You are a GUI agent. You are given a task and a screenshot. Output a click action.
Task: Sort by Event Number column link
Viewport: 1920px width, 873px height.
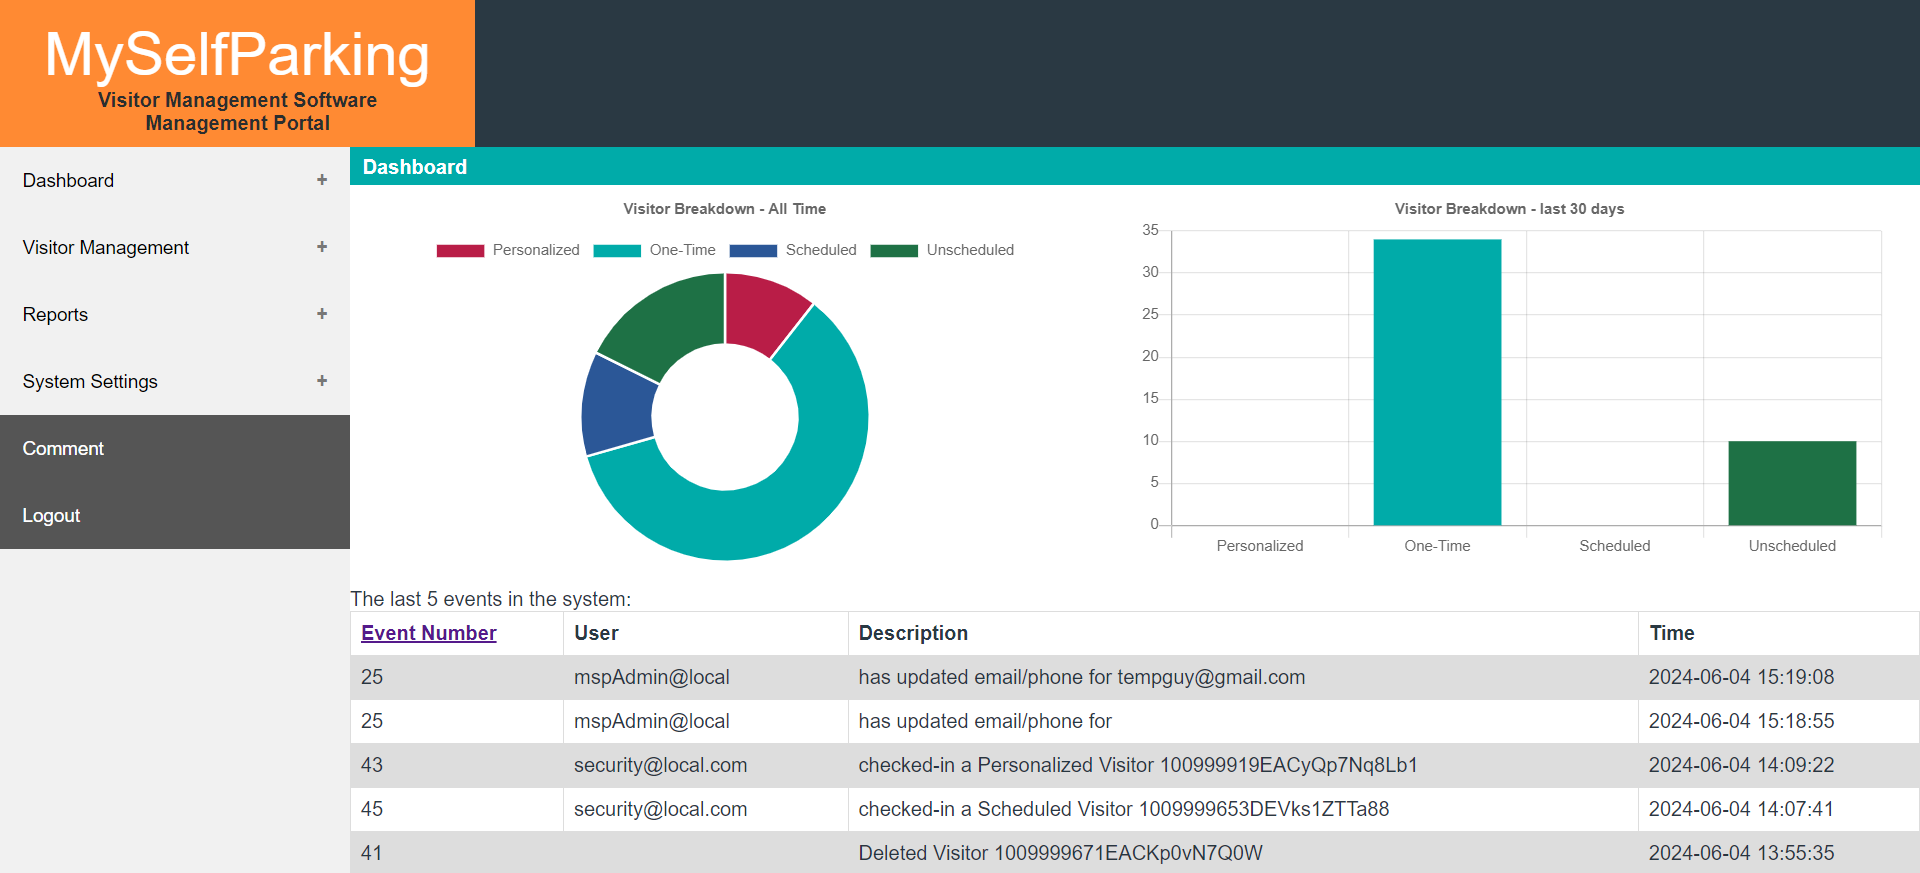pyautogui.click(x=428, y=633)
